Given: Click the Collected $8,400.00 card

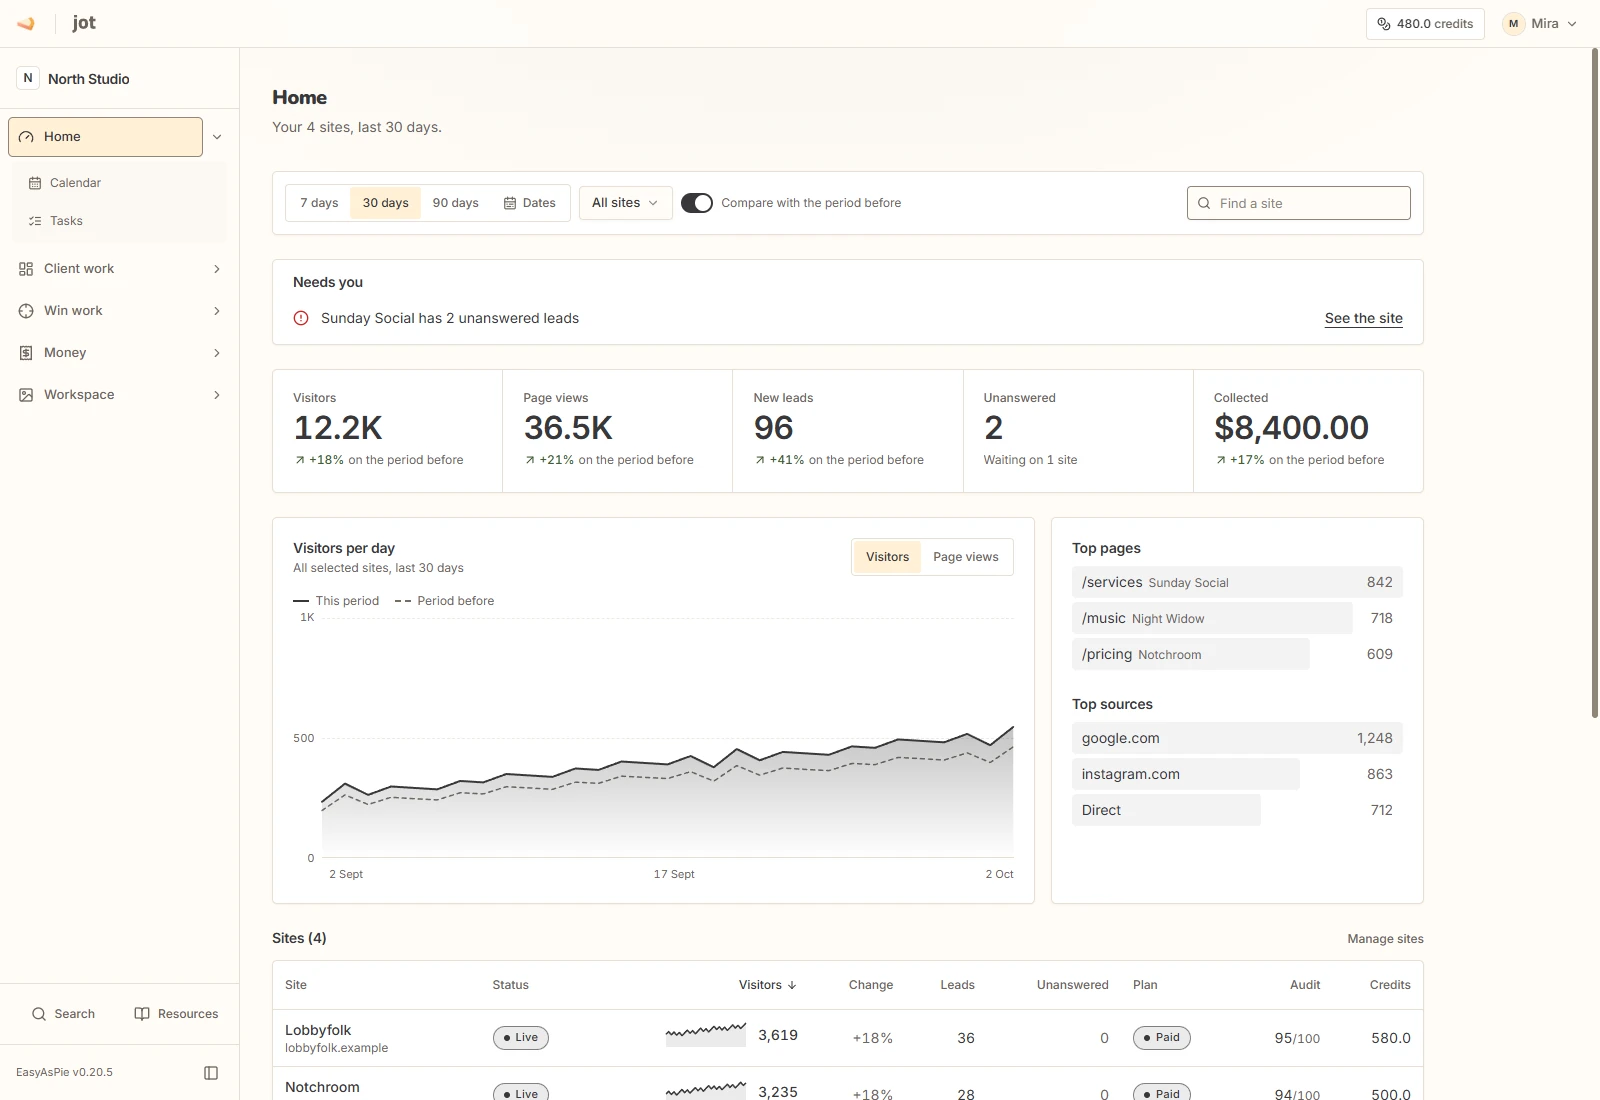Looking at the screenshot, I should tap(1308, 431).
